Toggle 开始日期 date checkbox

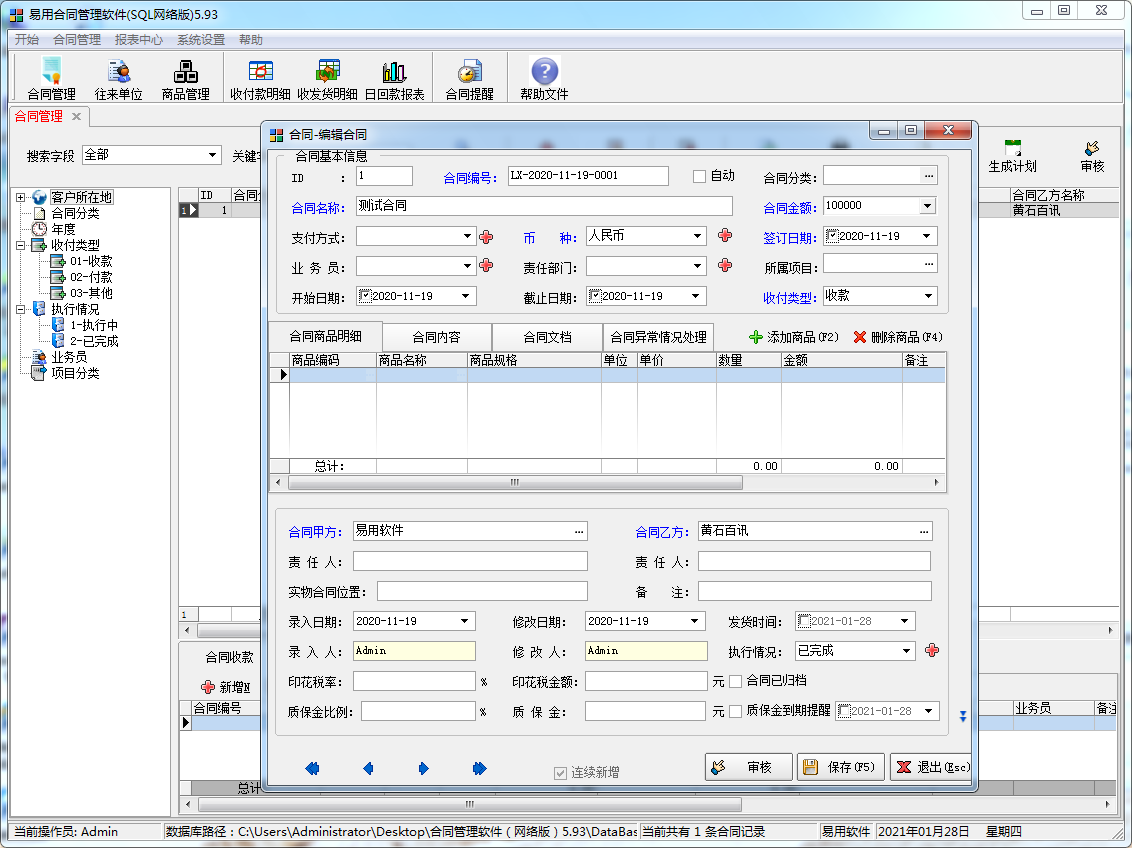tap(365, 296)
